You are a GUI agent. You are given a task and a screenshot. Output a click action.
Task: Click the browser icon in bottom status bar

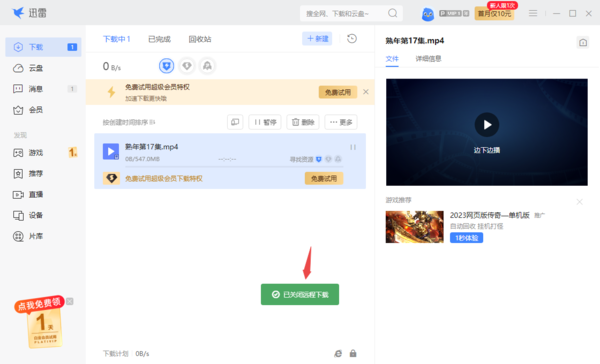pyautogui.click(x=338, y=353)
